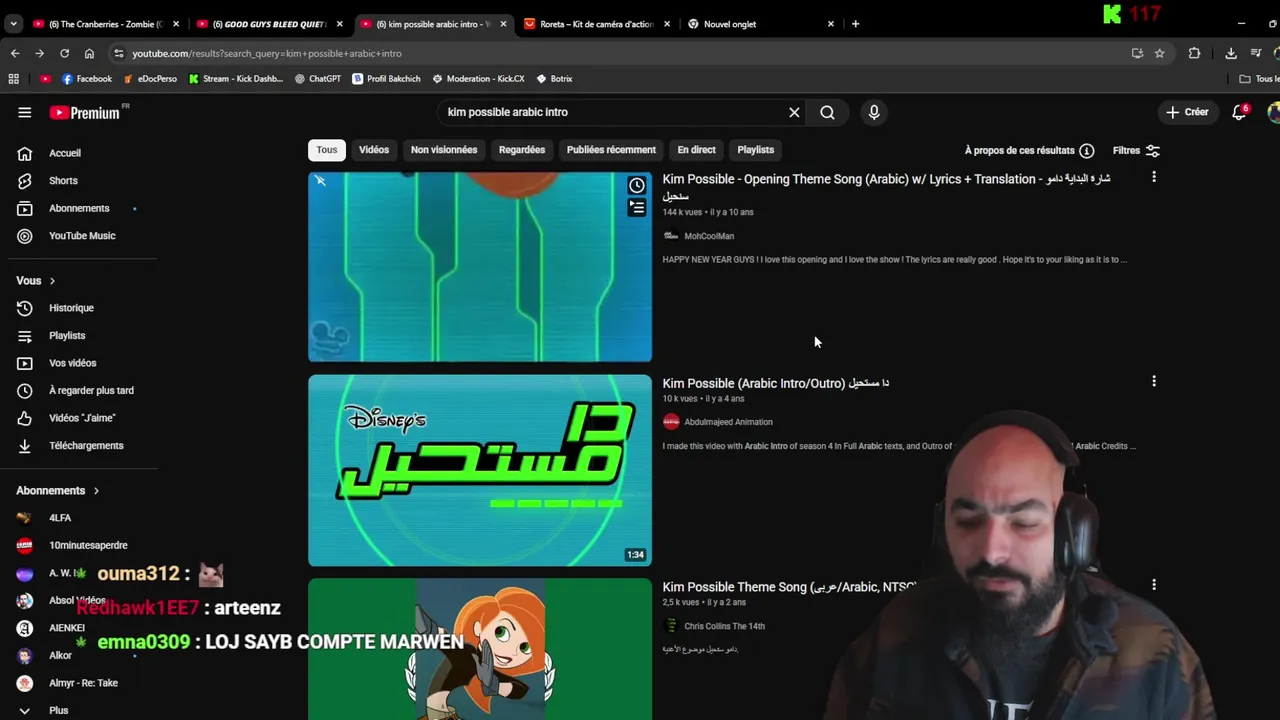This screenshot has width=1280, height=720.
Task: Click the browser address bar URL
Action: pyautogui.click(x=267, y=53)
